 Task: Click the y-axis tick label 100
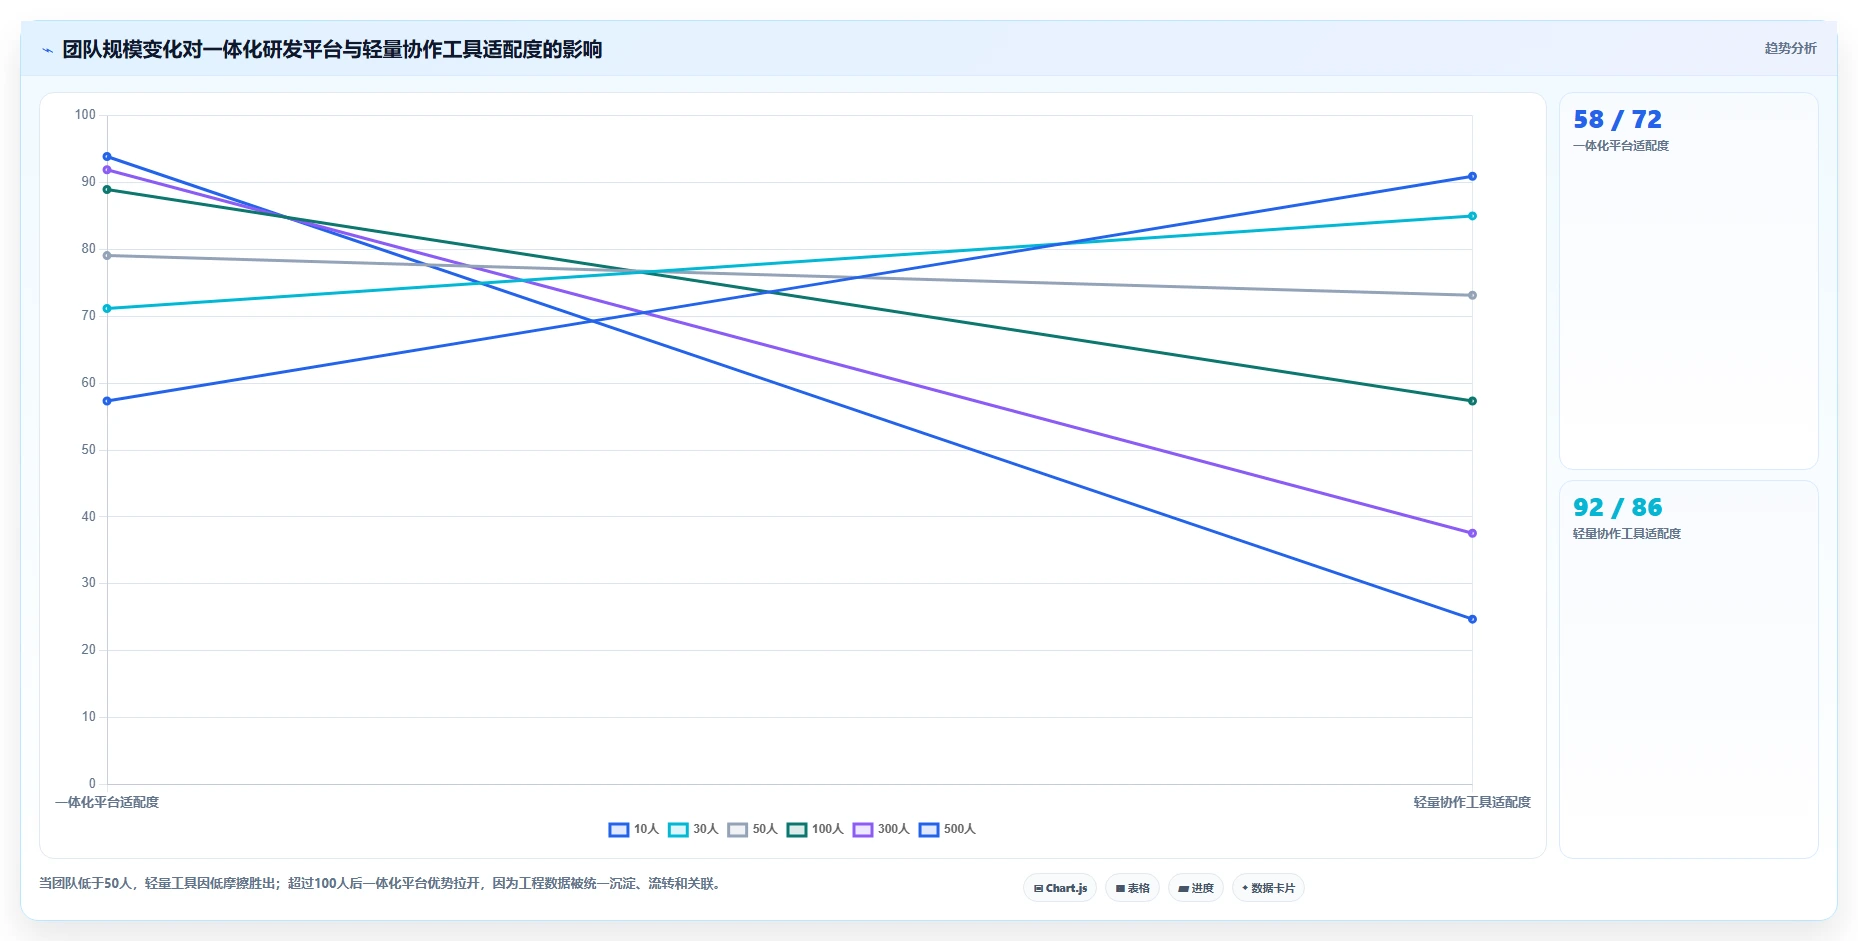coord(85,115)
